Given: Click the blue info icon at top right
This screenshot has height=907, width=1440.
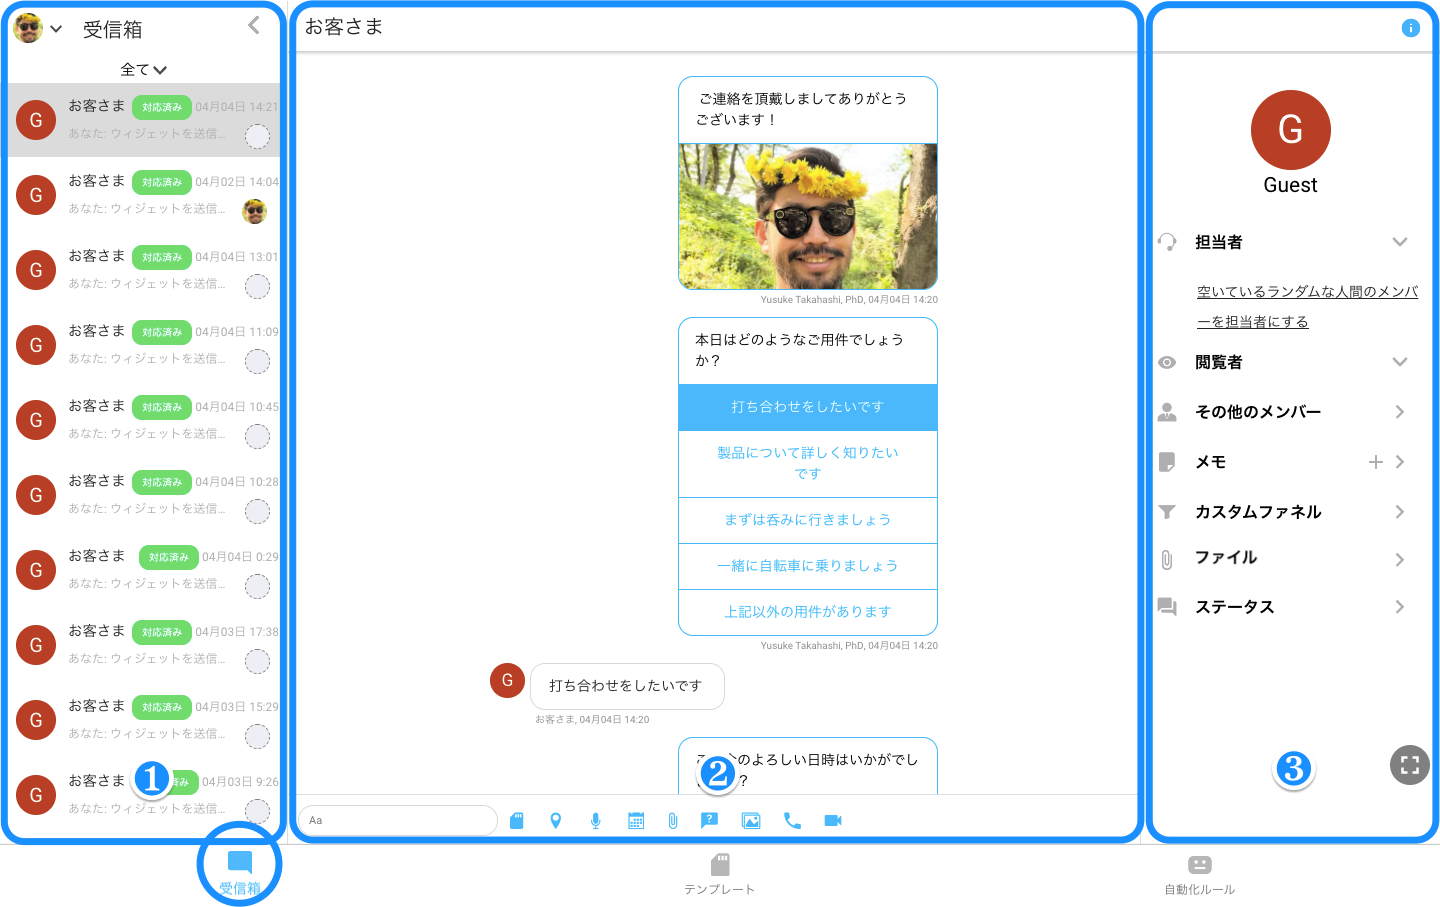Looking at the screenshot, I should point(1410,28).
